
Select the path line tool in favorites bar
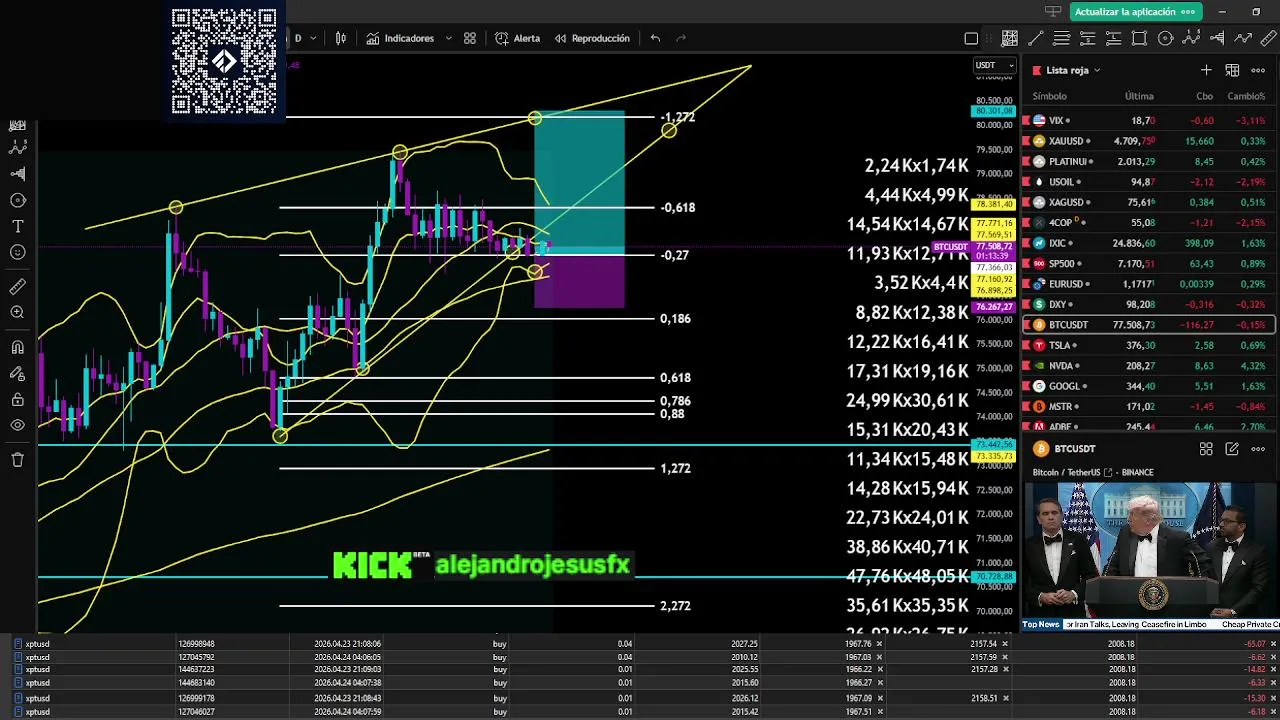1243,39
